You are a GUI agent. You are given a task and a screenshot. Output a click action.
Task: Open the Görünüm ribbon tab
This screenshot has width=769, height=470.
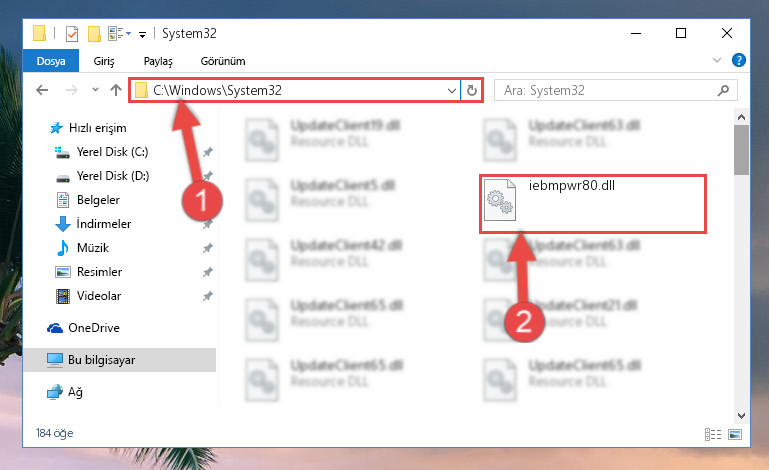(x=223, y=61)
